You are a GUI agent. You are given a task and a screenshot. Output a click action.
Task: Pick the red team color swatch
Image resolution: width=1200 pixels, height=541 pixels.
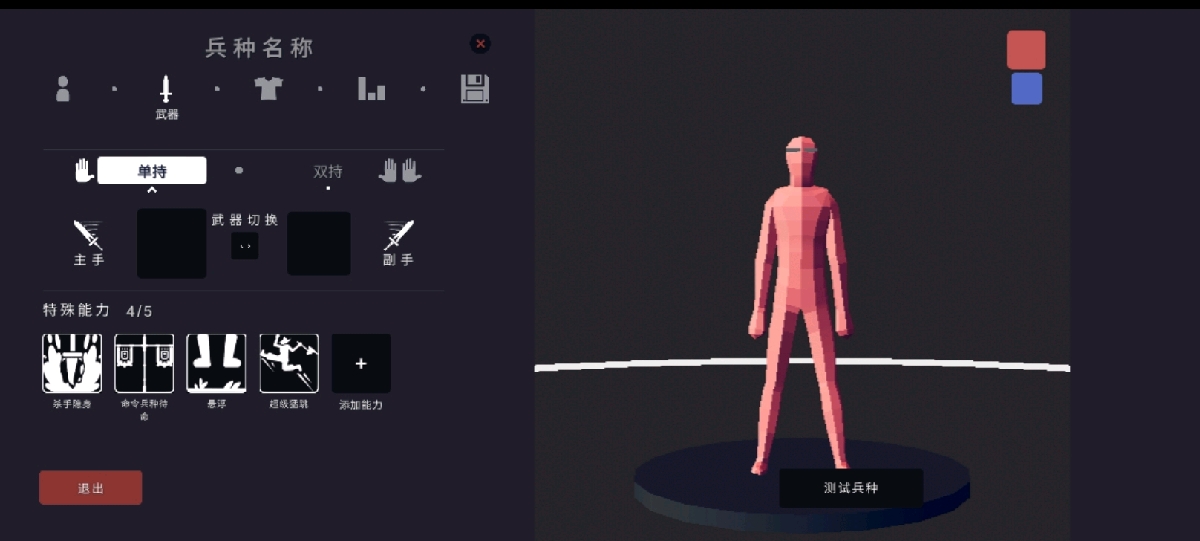[1026, 50]
